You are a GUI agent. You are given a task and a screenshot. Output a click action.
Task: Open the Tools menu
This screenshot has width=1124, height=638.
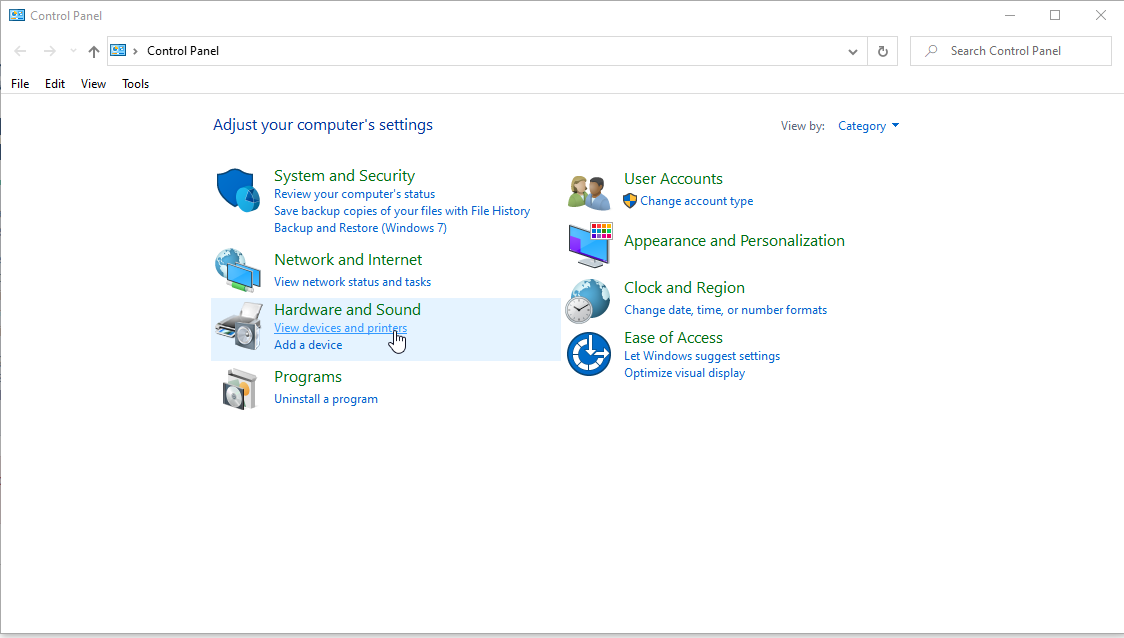135,84
